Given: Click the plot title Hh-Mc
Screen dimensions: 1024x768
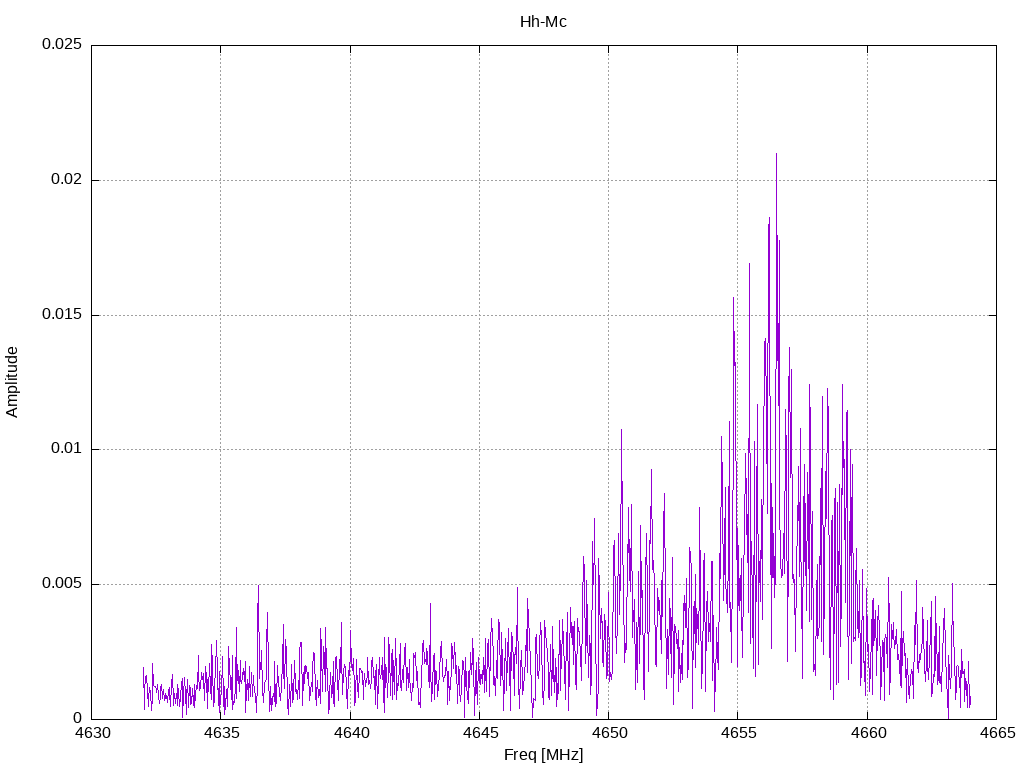Looking at the screenshot, I should 543,21.
